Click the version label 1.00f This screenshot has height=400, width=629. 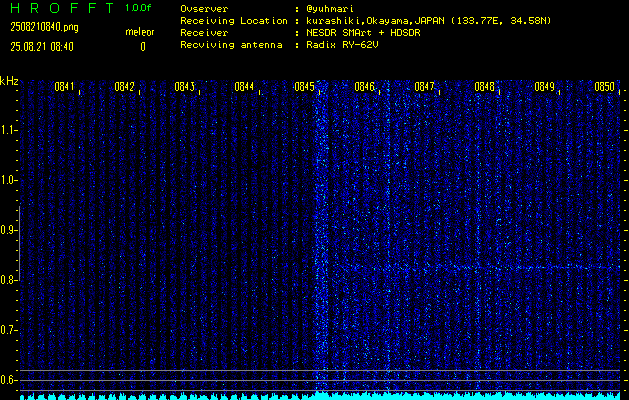coord(138,8)
